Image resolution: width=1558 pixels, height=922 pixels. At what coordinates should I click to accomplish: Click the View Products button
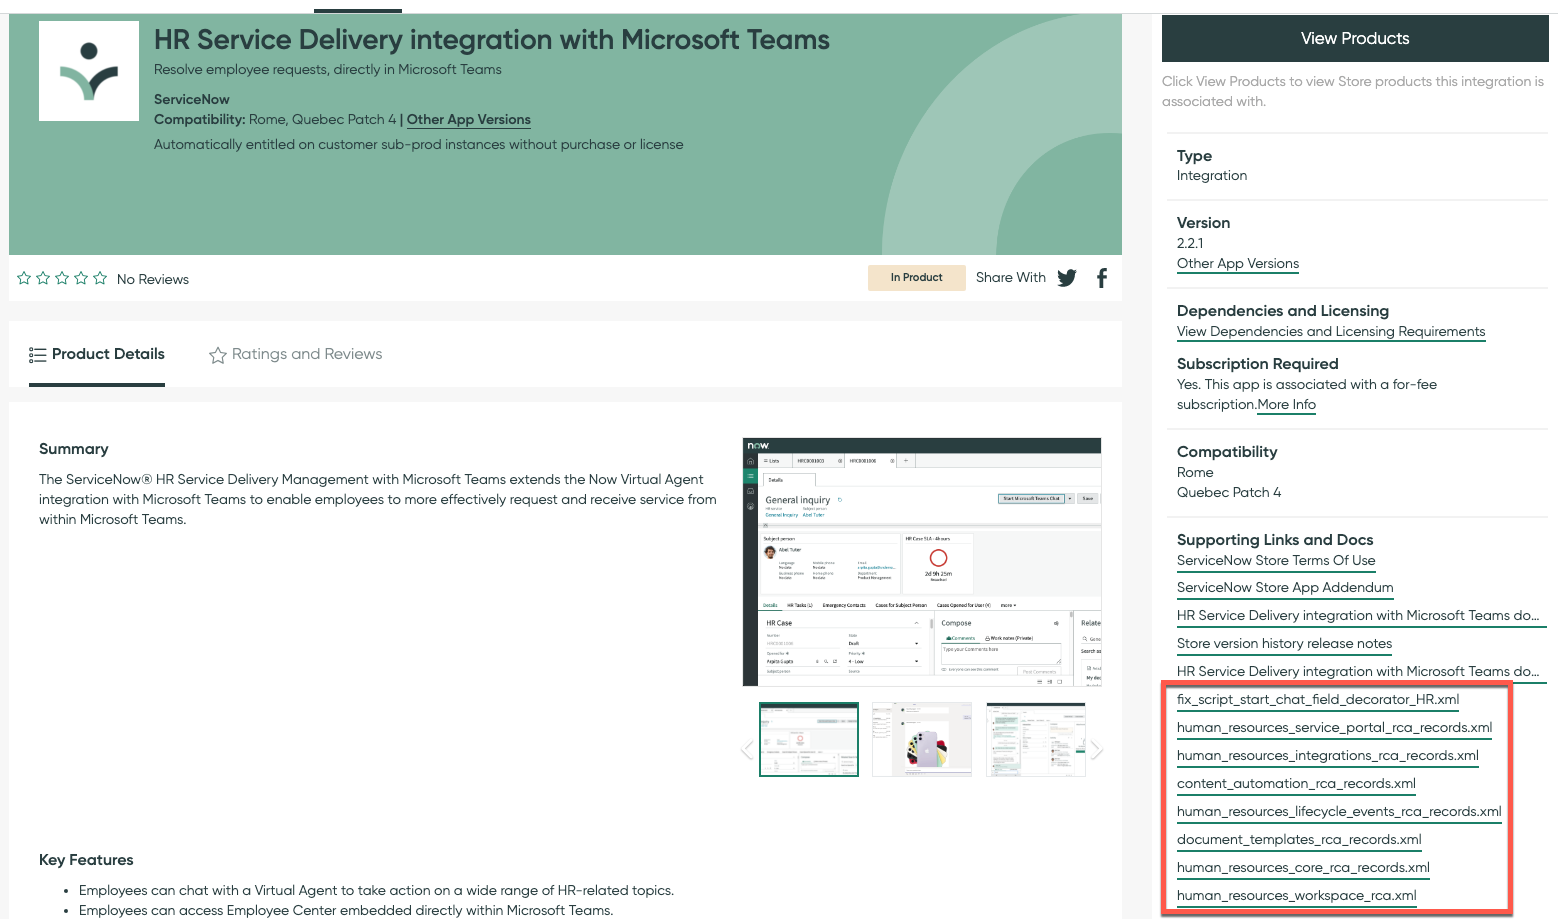pos(1355,38)
